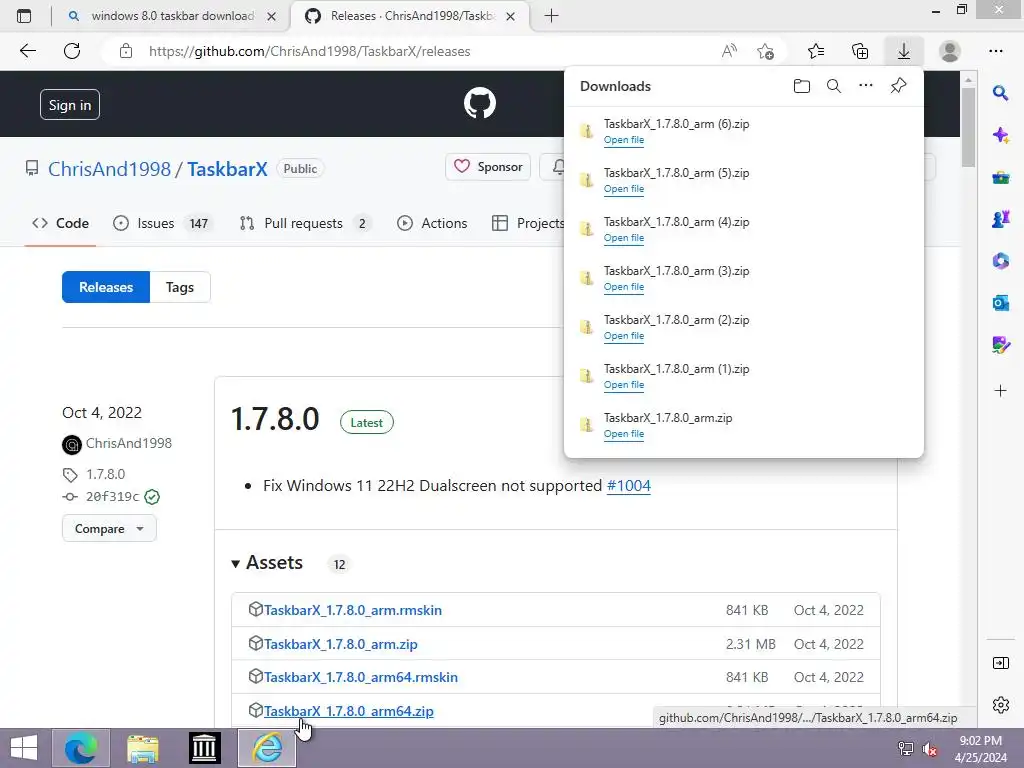1024x768 pixels.
Task: Open the Tools briefcase sidebar icon
Action: [1000, 177]
